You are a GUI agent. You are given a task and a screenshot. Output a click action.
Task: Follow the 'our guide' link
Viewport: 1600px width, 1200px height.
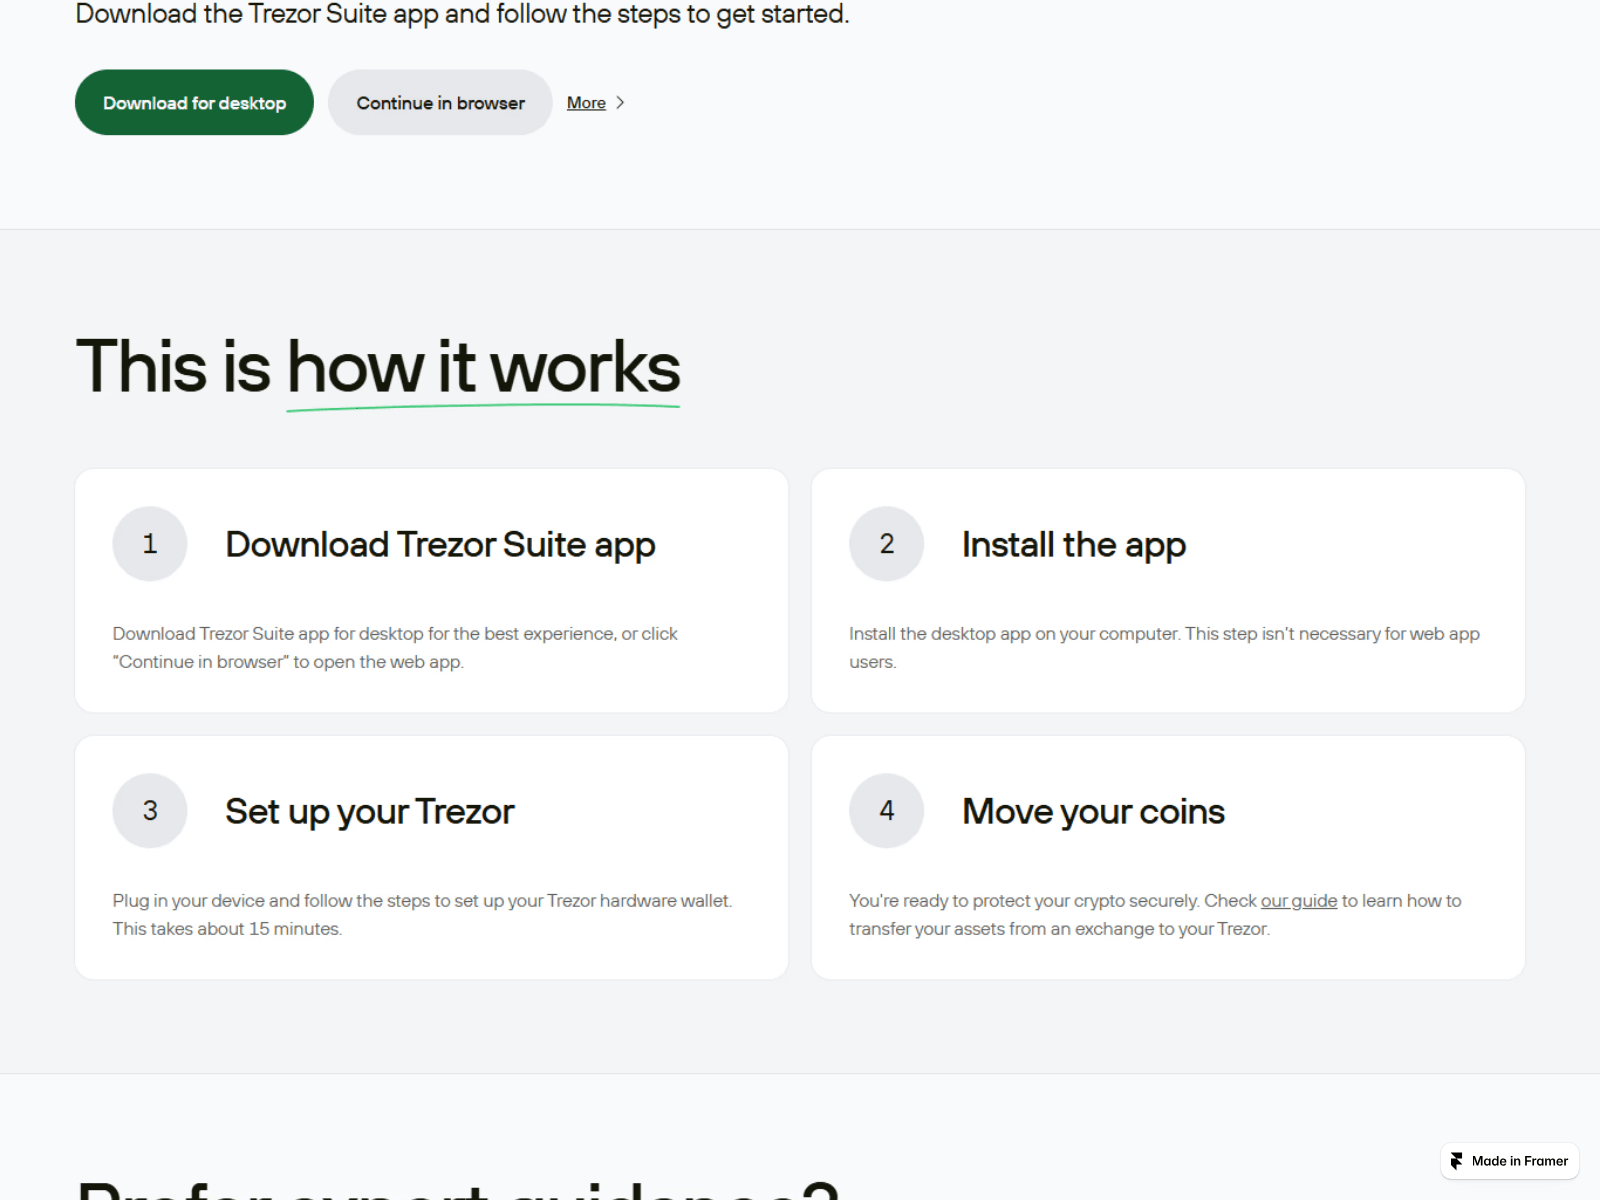(1298, 901)
